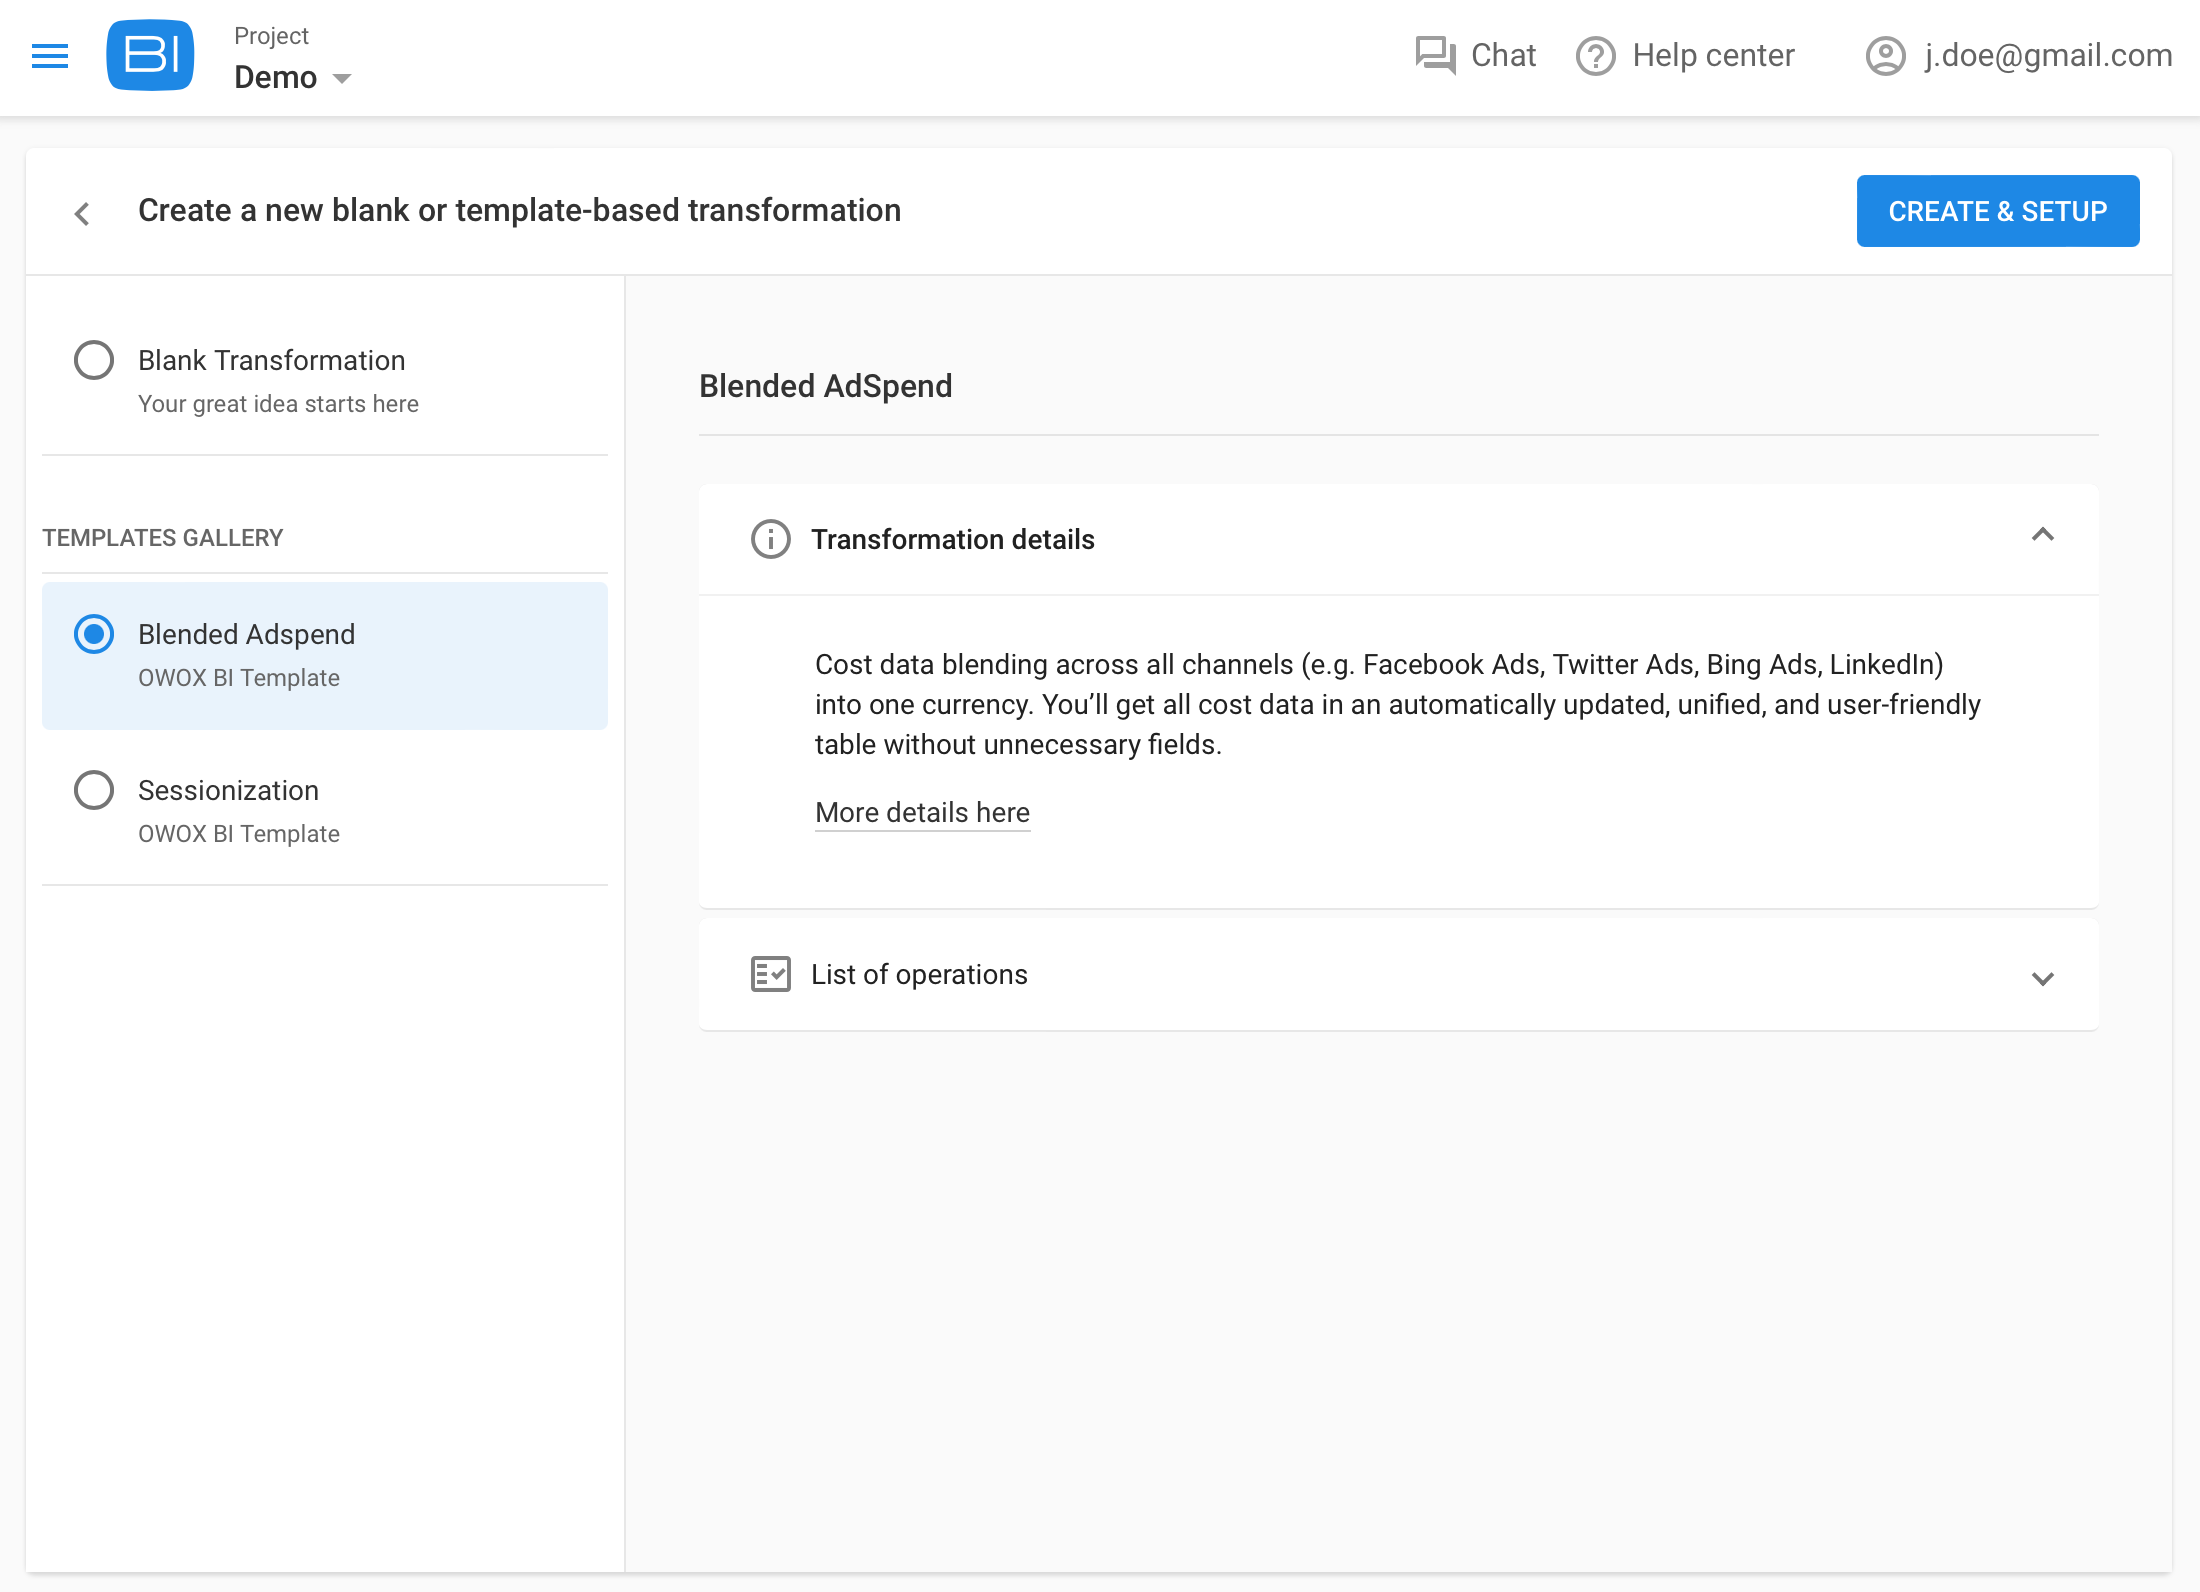This screenshot has height=1592, width=2200.
Task: Click the Chat speech bubble icon
Action: click(x=1435, y=55)
